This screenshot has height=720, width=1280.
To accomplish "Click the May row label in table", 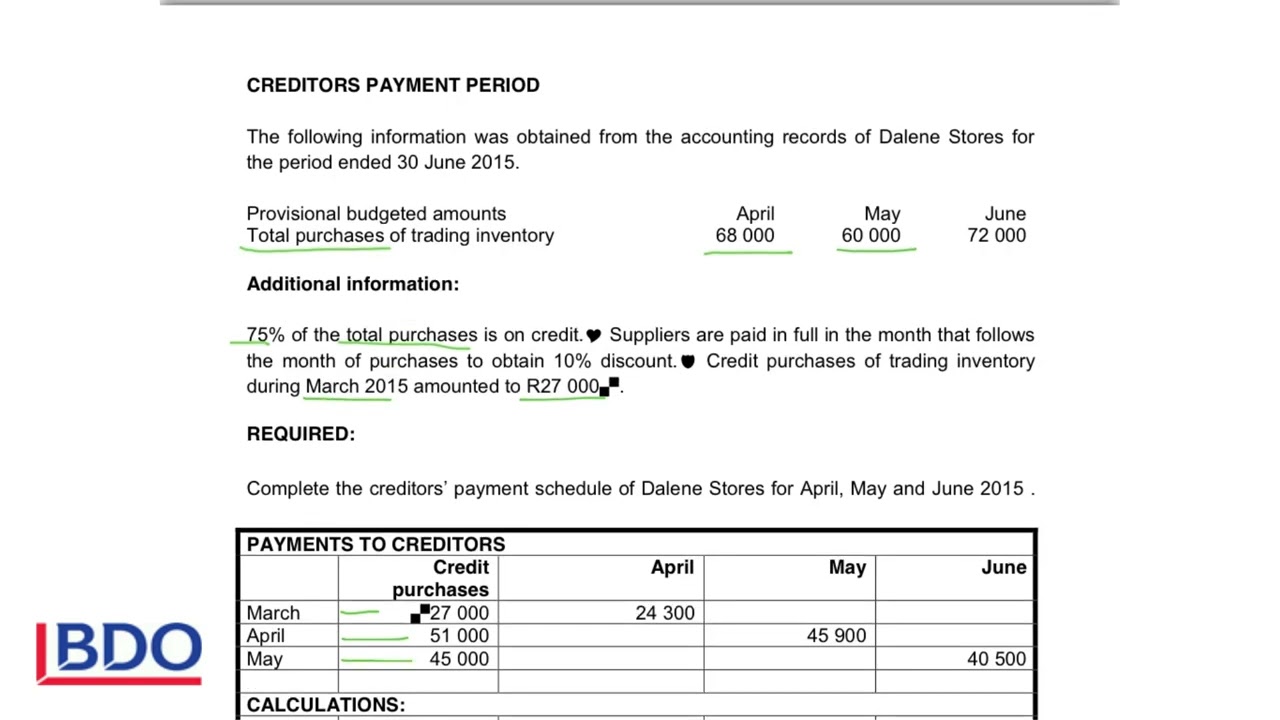I will 265,659.
